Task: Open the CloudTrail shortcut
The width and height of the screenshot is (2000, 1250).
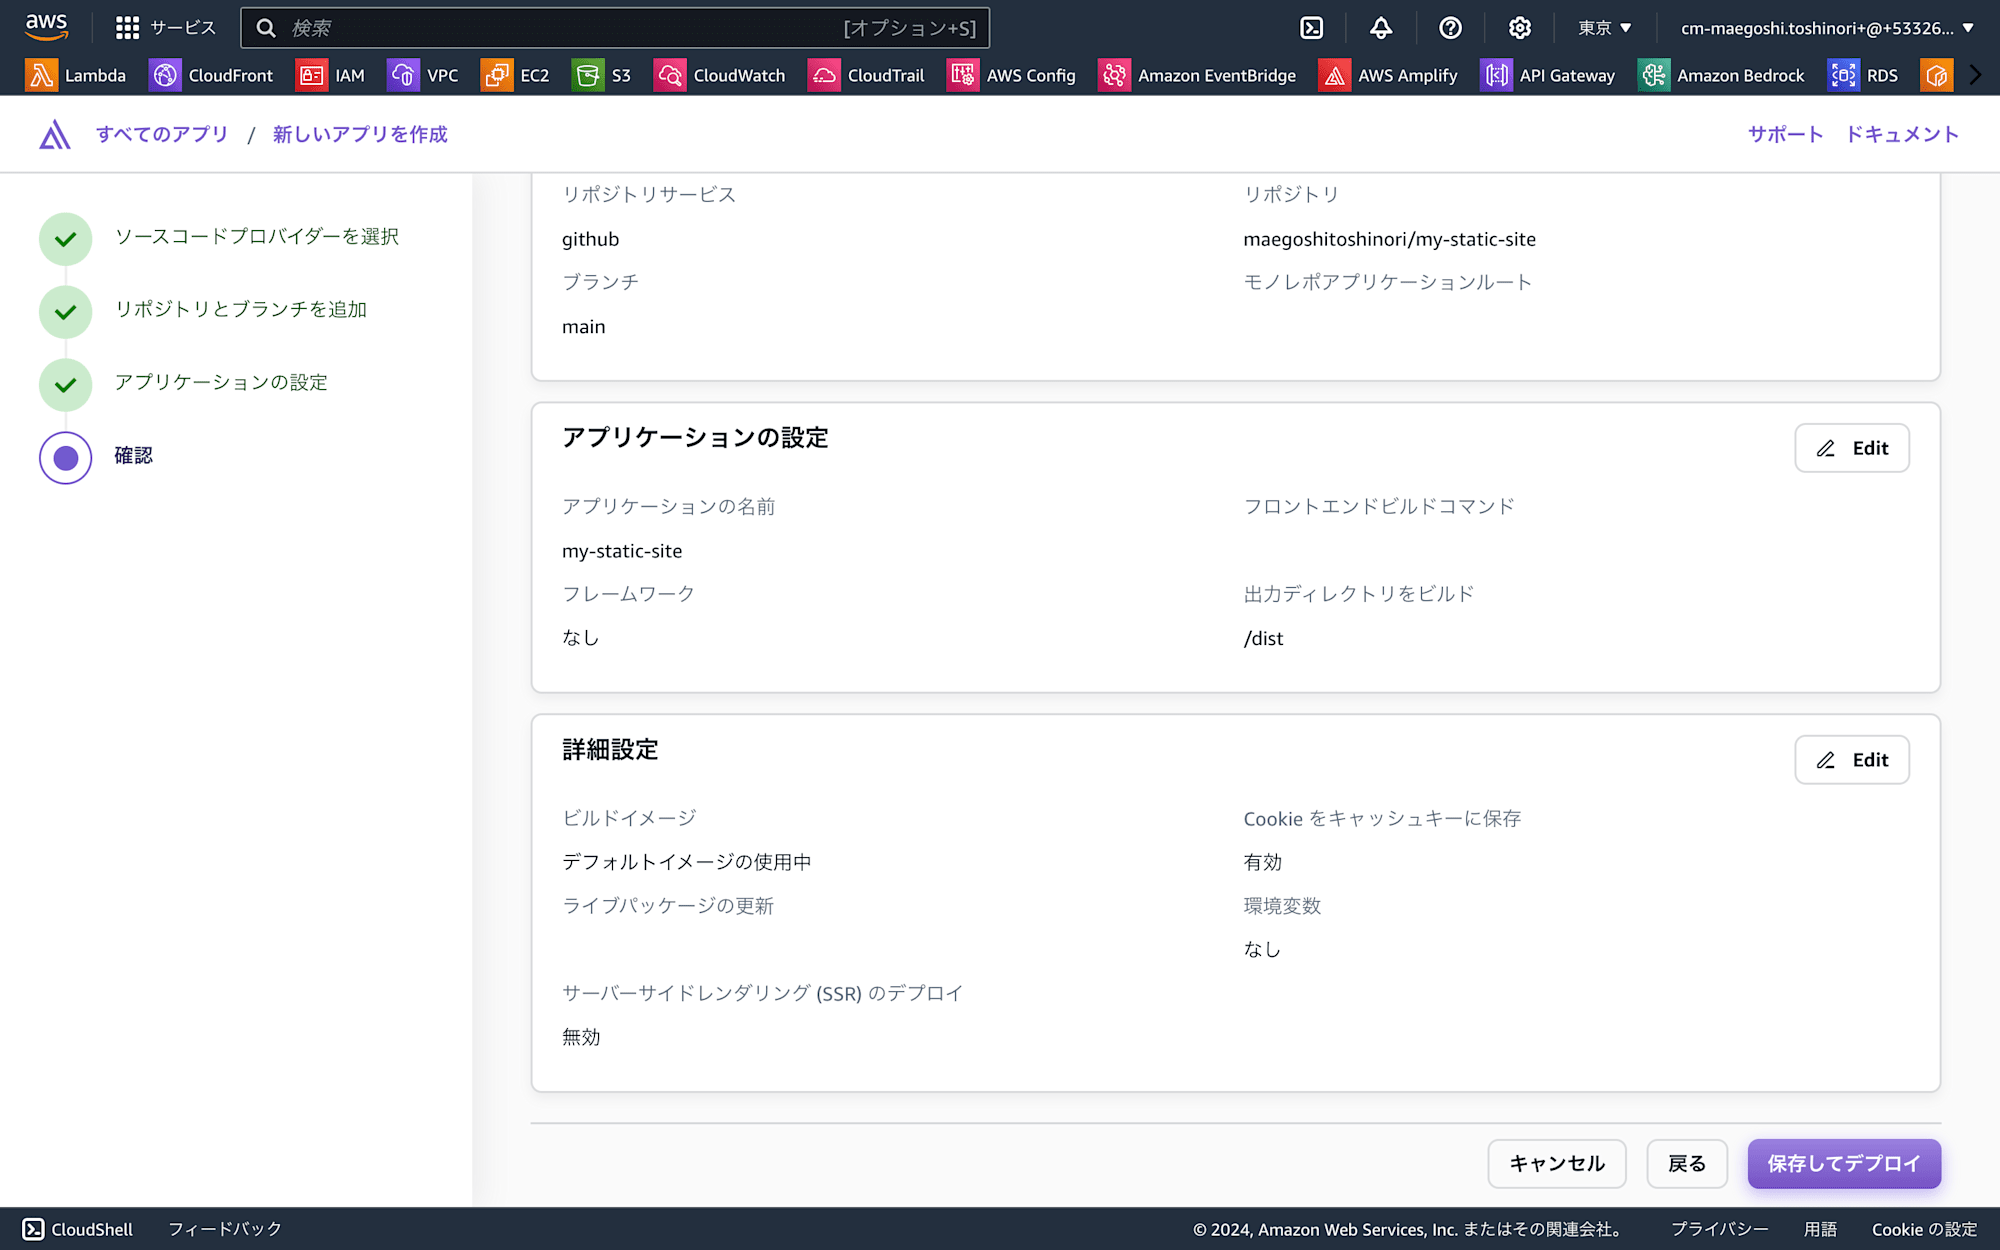Action: pos(866,75)
